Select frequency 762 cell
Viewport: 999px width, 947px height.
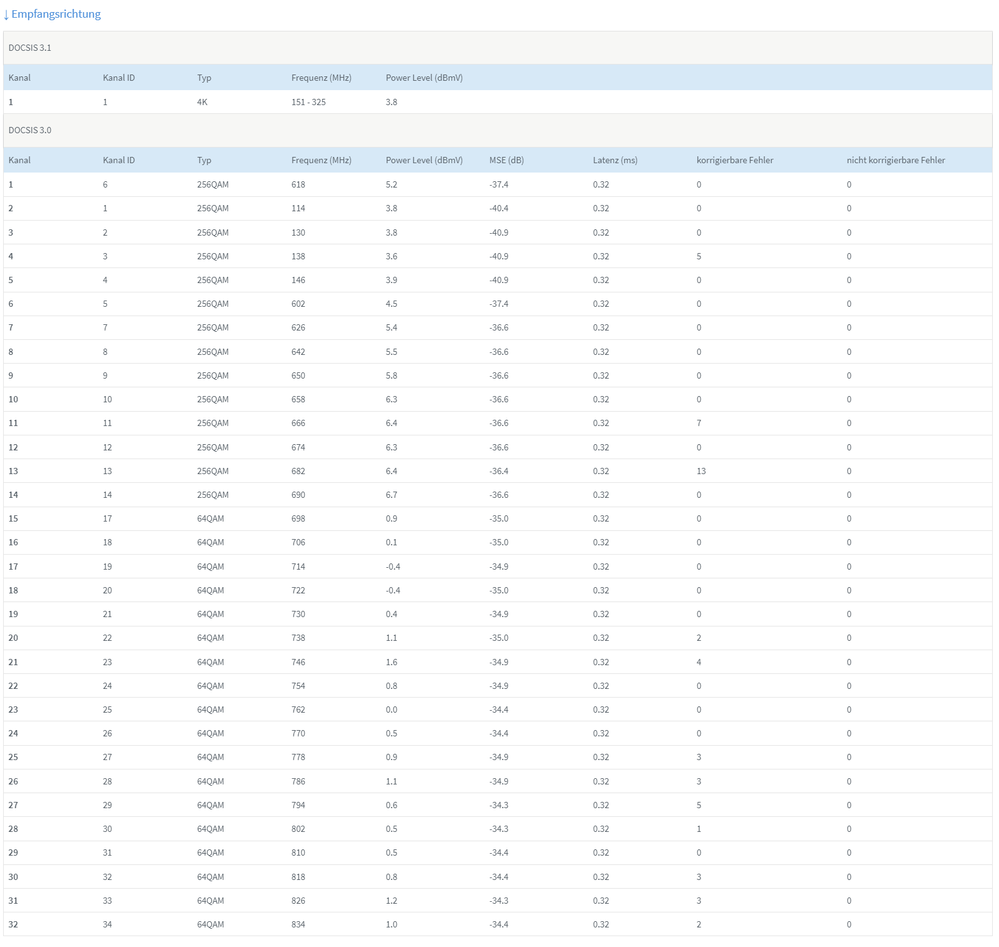[298, 709]
